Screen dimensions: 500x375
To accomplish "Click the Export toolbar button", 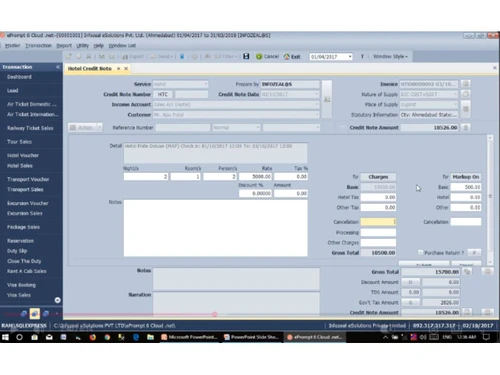I will [x=133, y=57].
